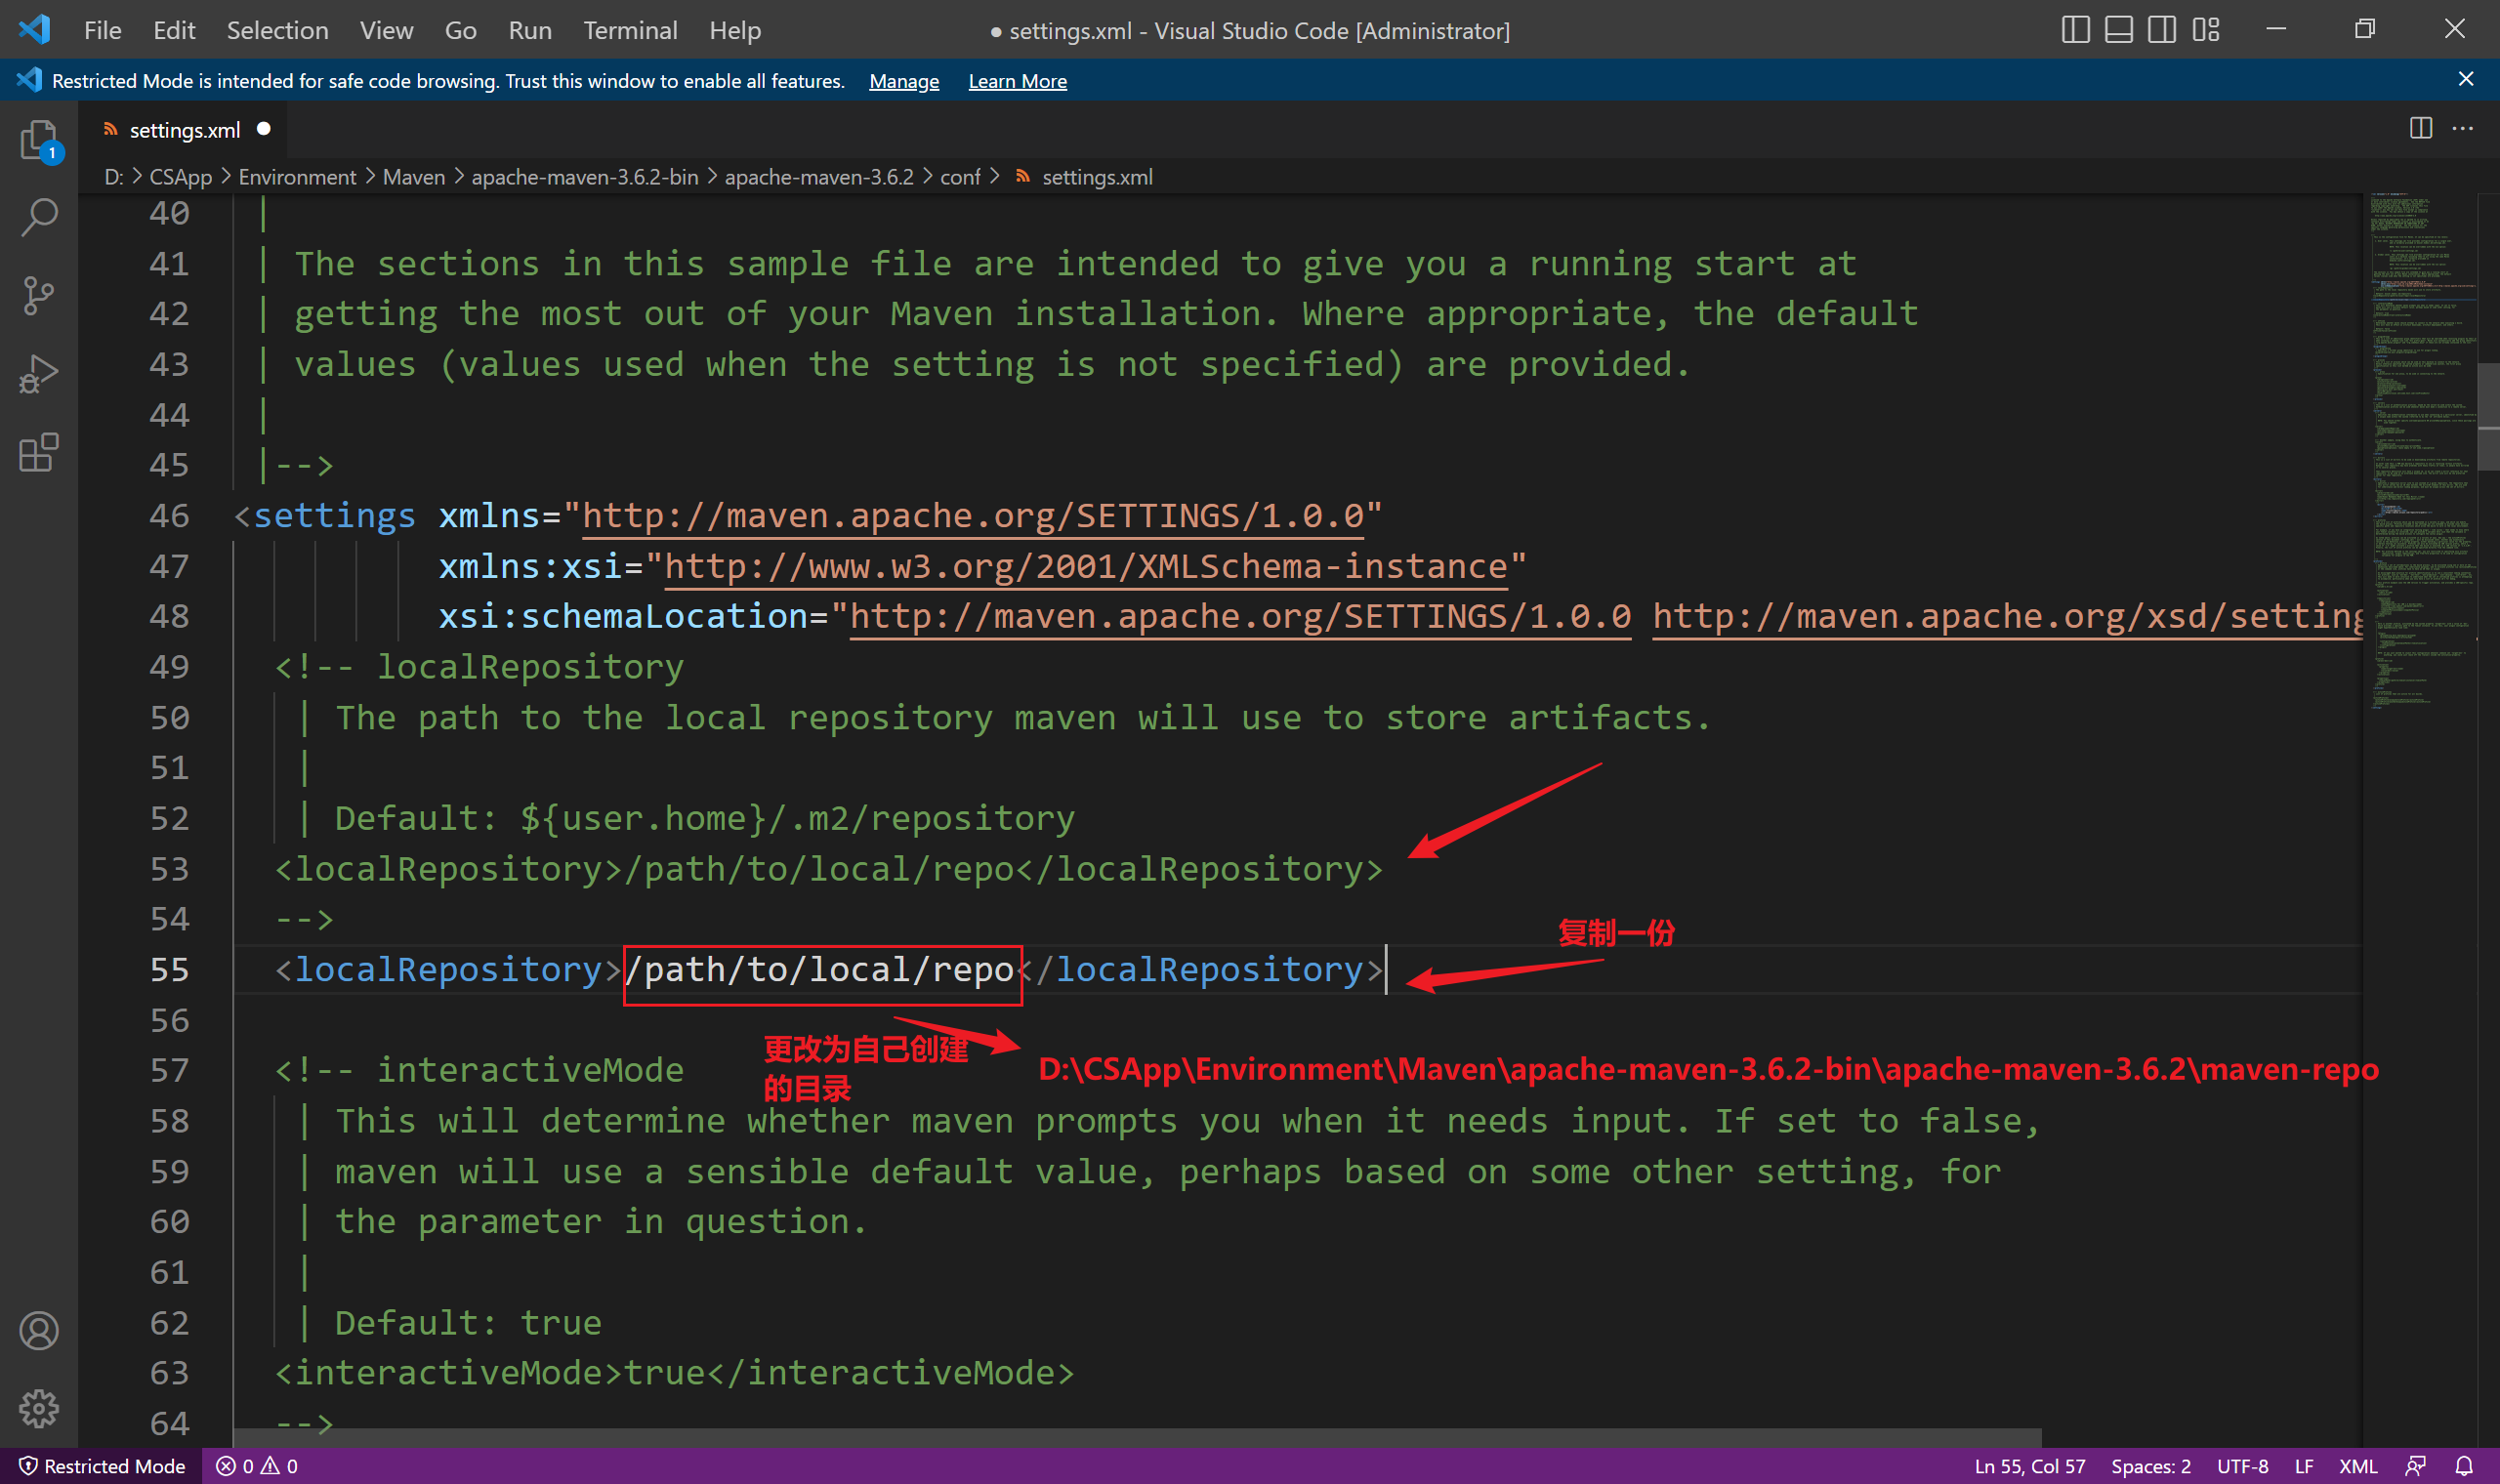Change indentation via Spaces: 2

click(x=2150, y=1466)
